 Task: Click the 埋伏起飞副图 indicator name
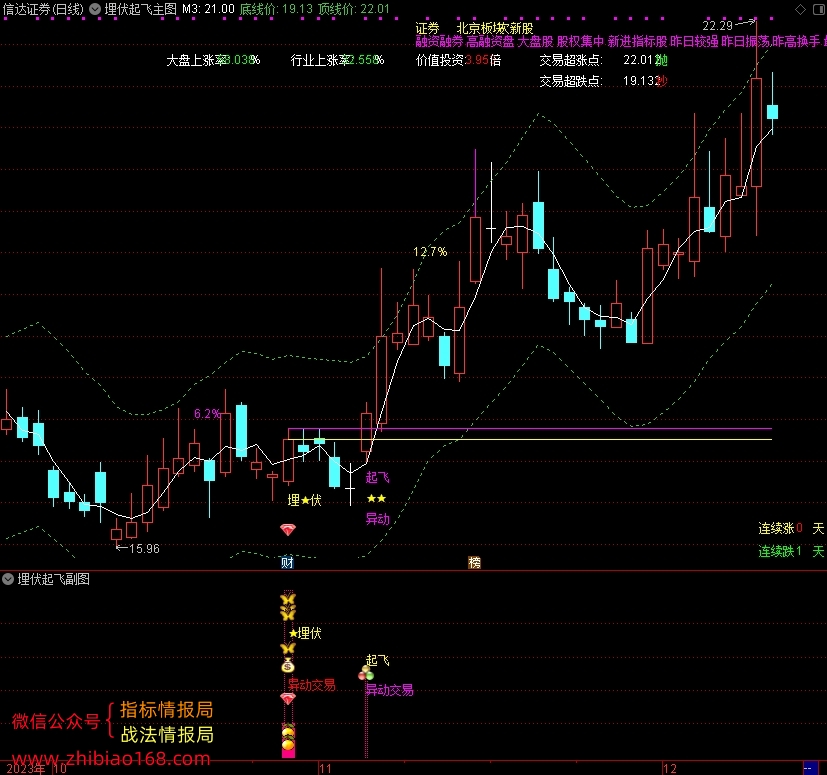54,579
